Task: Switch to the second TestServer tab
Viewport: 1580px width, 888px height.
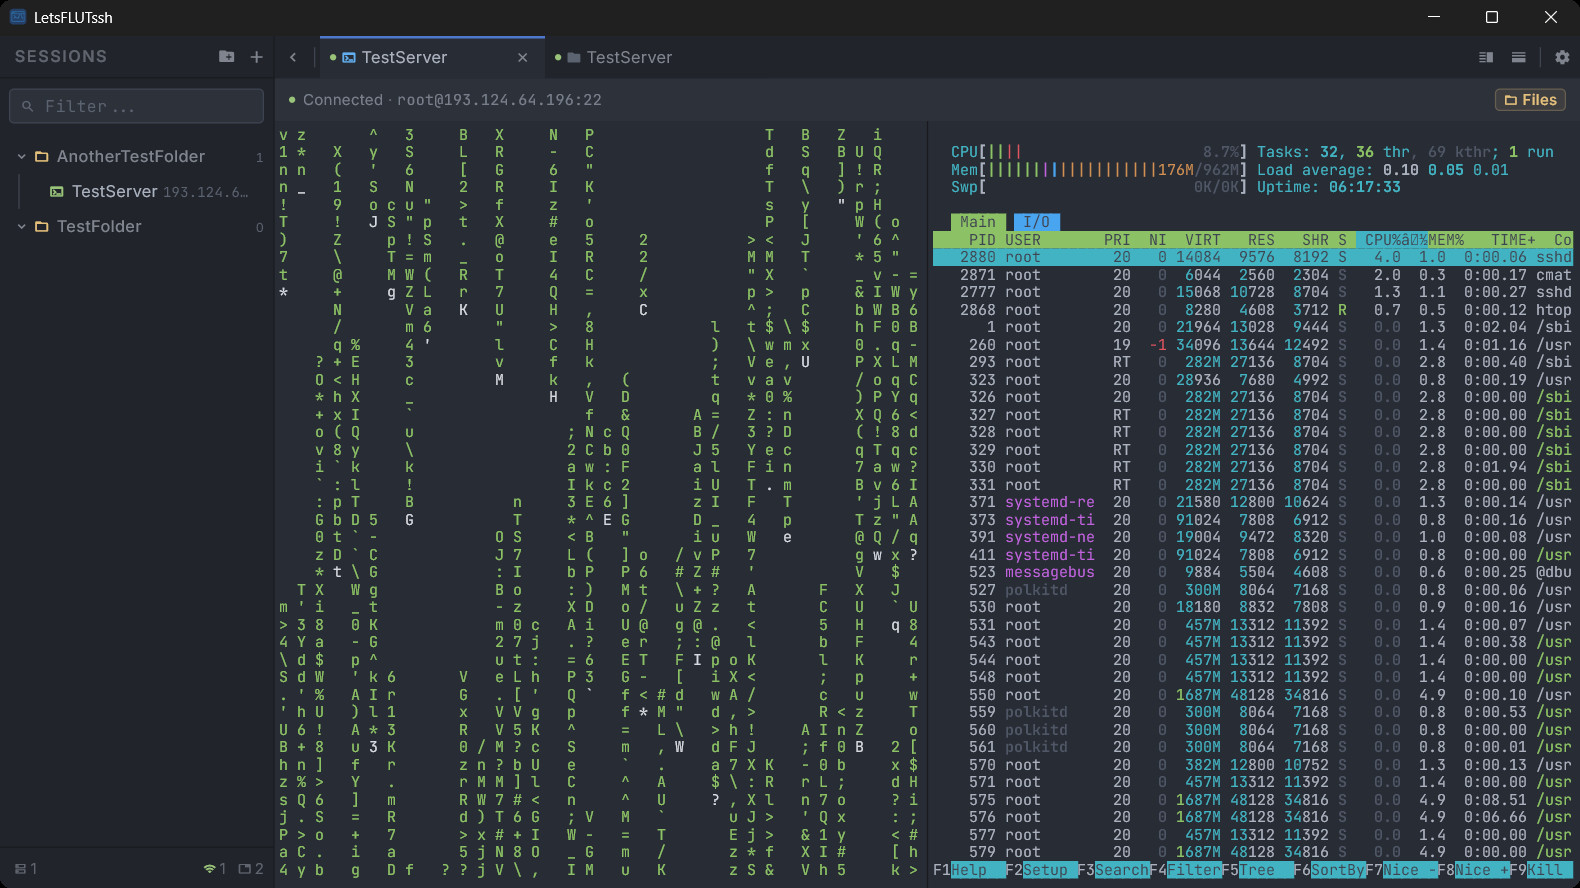Action: tap(628, 58)
